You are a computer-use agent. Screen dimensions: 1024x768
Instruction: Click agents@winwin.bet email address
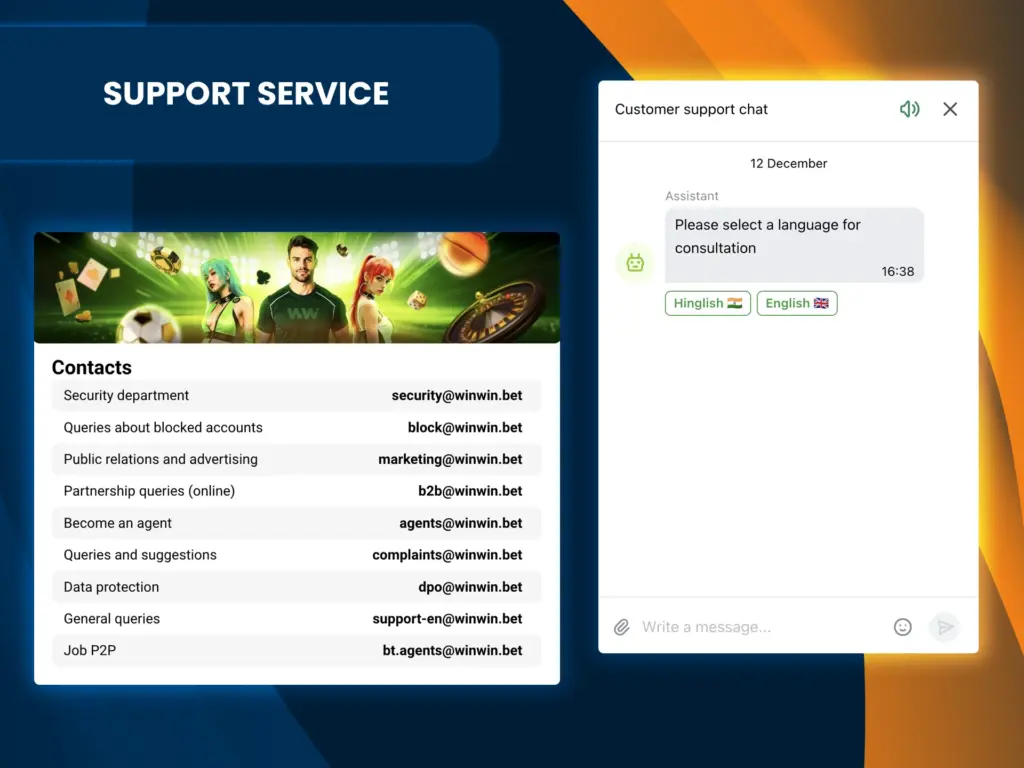tap(460, 523)
